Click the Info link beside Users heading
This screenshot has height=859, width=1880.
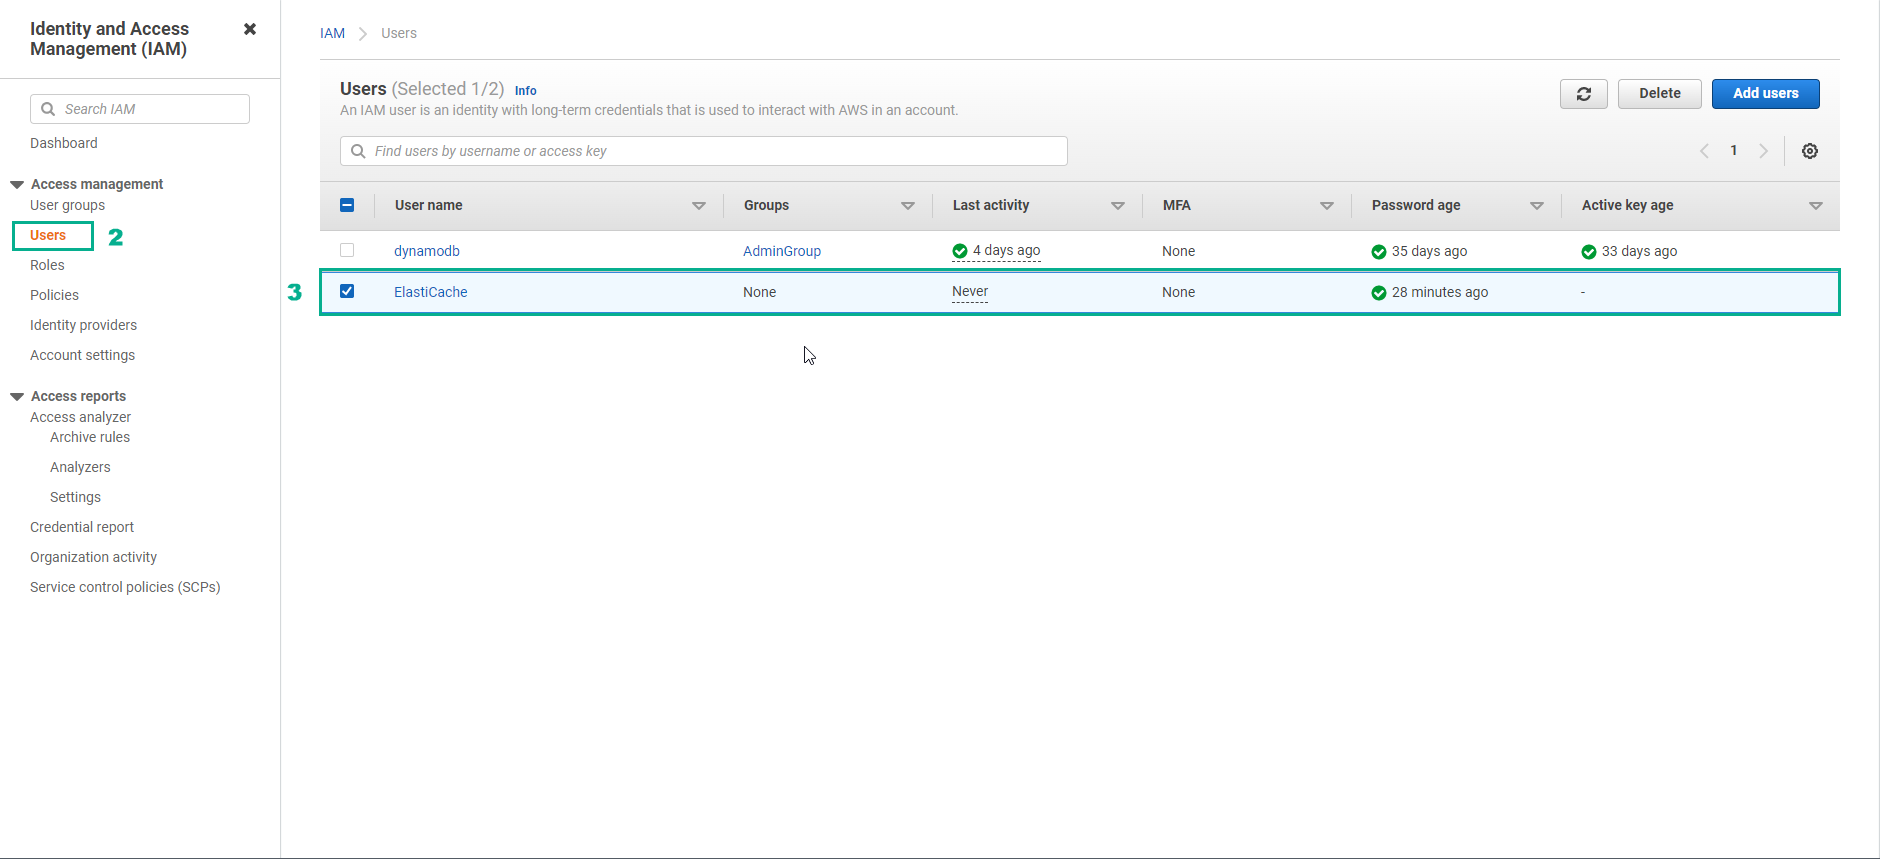tap(525, 91)
